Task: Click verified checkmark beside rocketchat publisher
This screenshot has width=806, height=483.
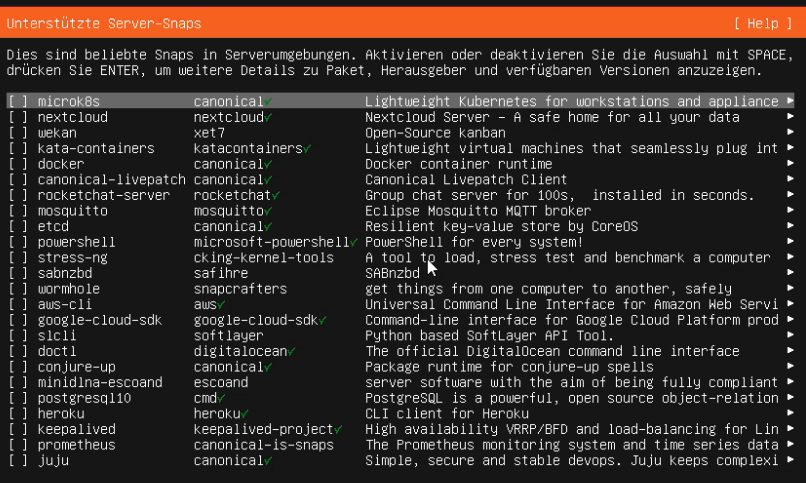Action: [276, 196]
